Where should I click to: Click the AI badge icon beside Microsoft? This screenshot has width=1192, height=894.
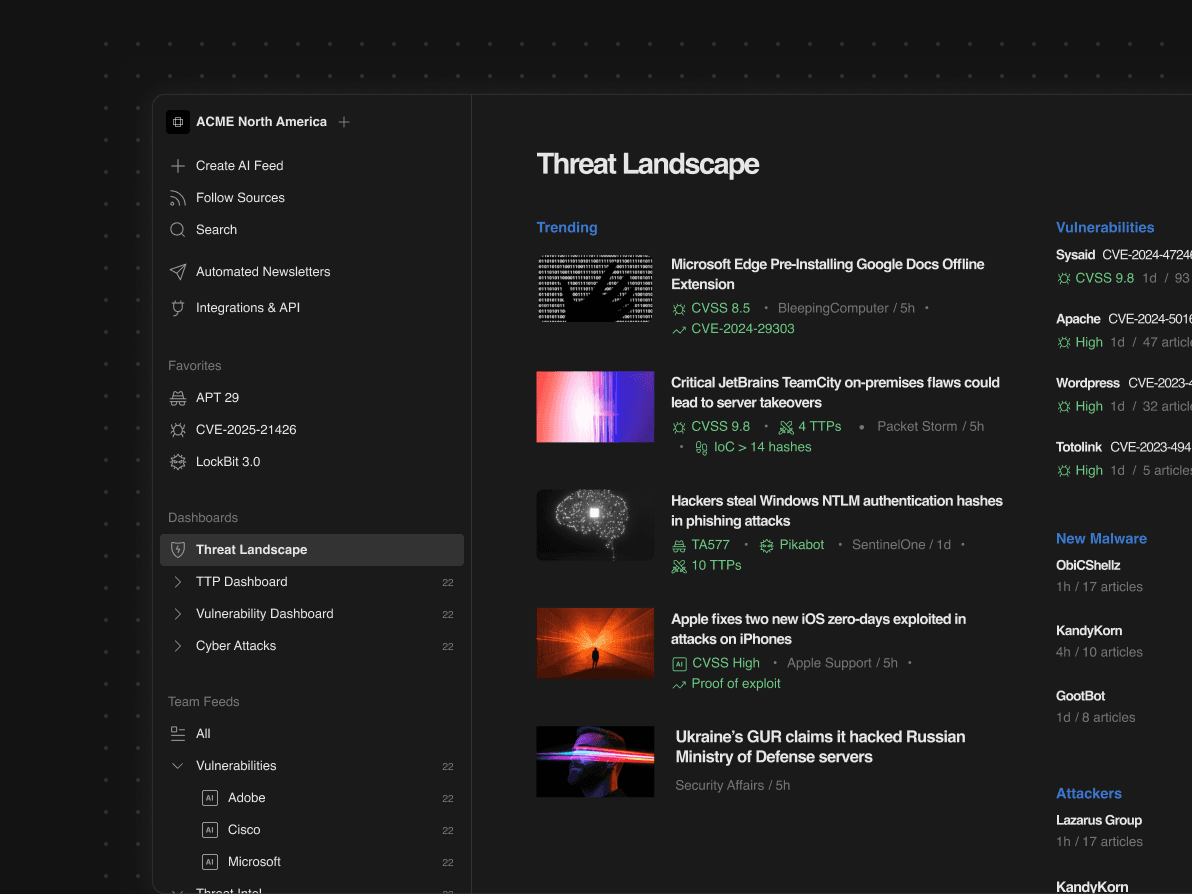point(210,861)
